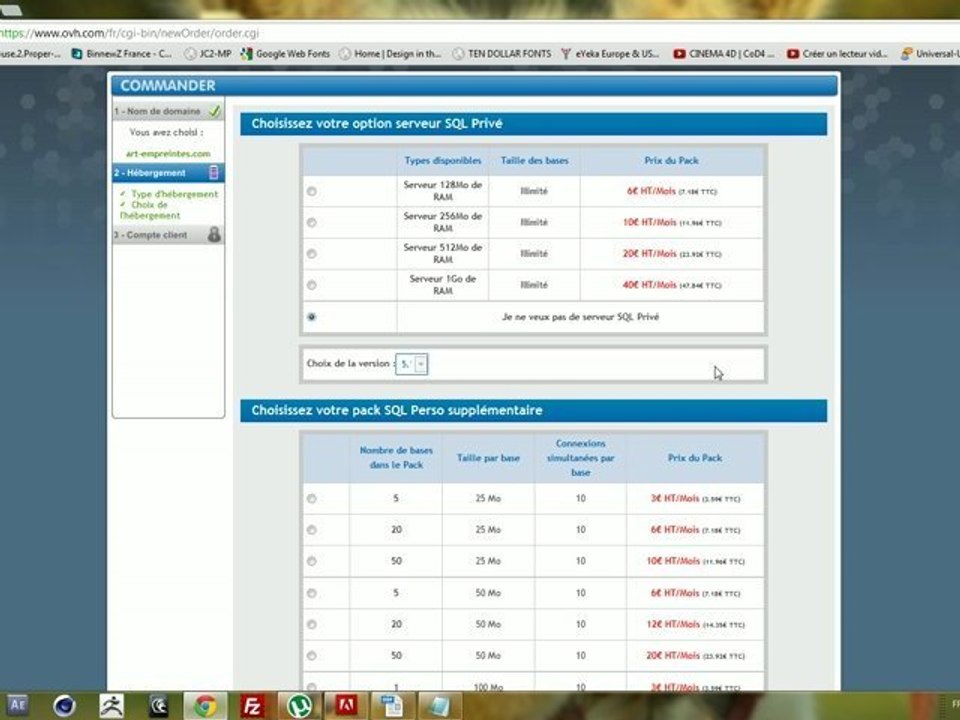This screenshot has width=960, height=720.
Task: Select Serveur 512Mo de RAM radio
Action: point(312,254)
